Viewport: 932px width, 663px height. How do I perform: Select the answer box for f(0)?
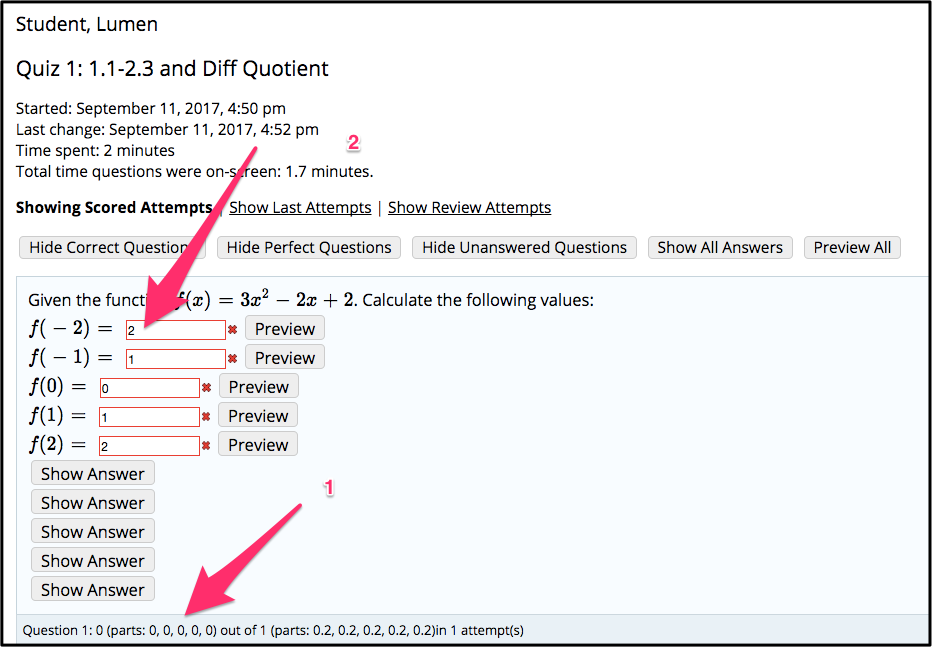pos(148,387)
